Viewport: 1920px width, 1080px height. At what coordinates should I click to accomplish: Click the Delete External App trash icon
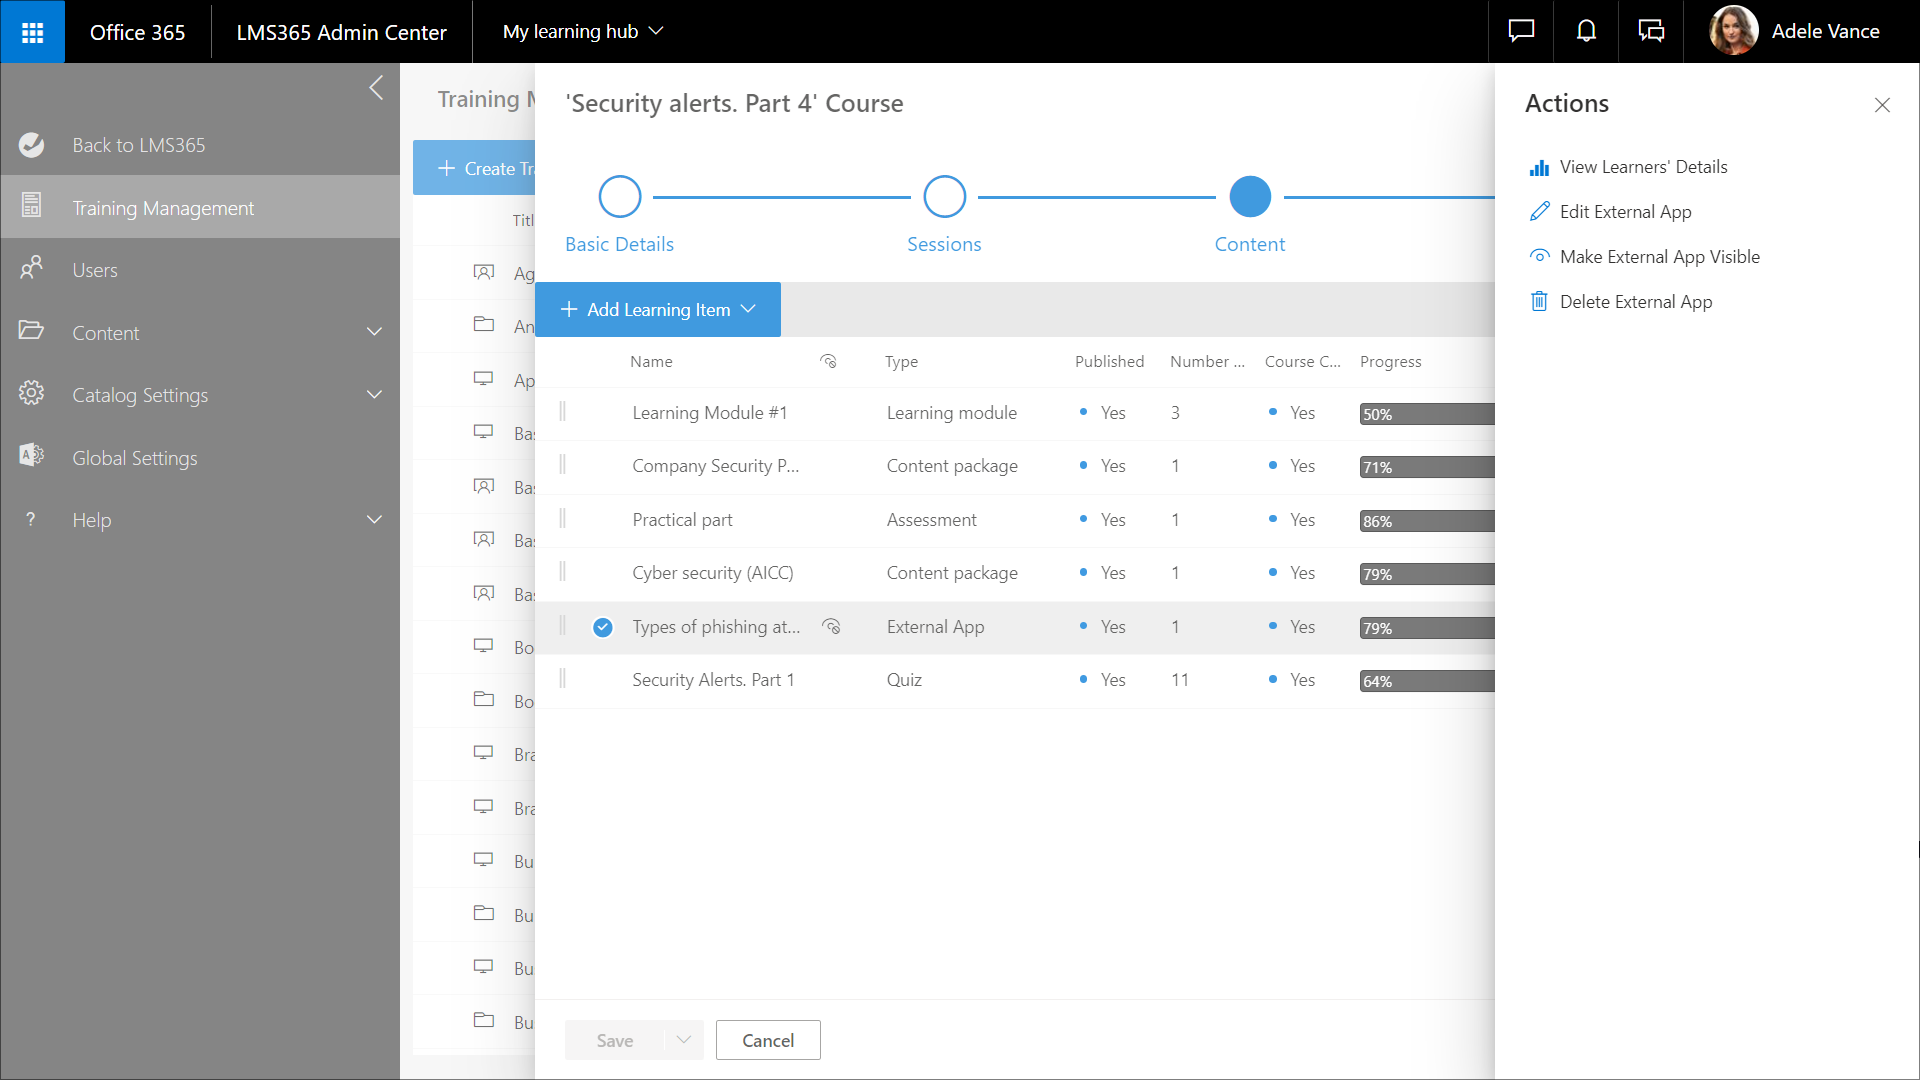1539,302
